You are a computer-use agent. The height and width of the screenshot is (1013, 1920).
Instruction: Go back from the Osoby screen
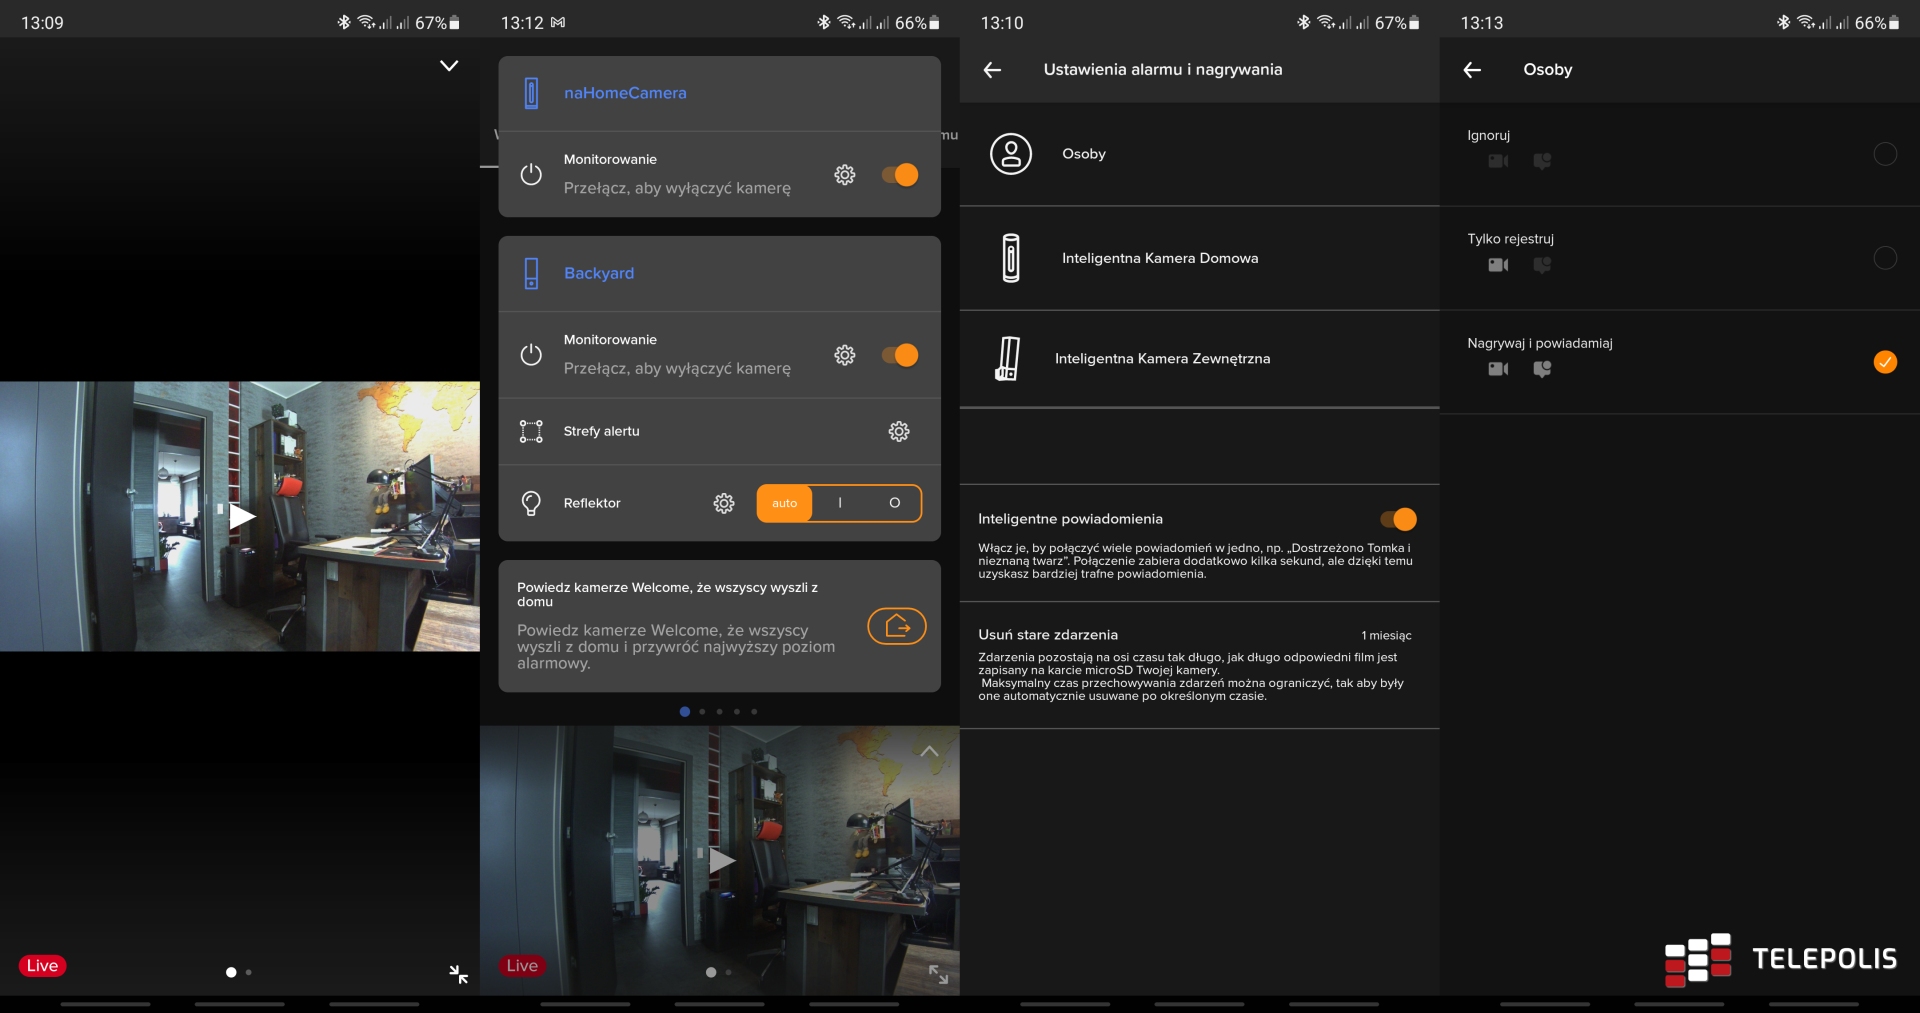pos(1472,70)
